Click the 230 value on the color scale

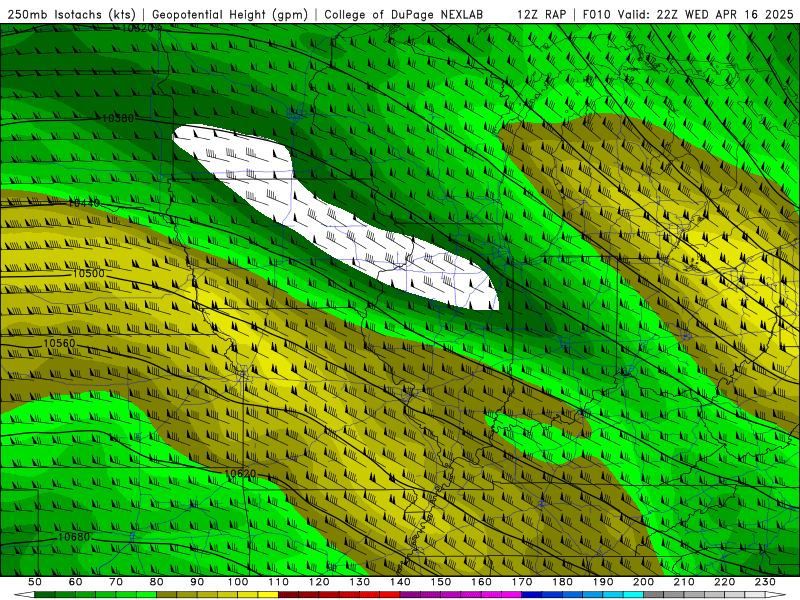click(x=765, y=582)
